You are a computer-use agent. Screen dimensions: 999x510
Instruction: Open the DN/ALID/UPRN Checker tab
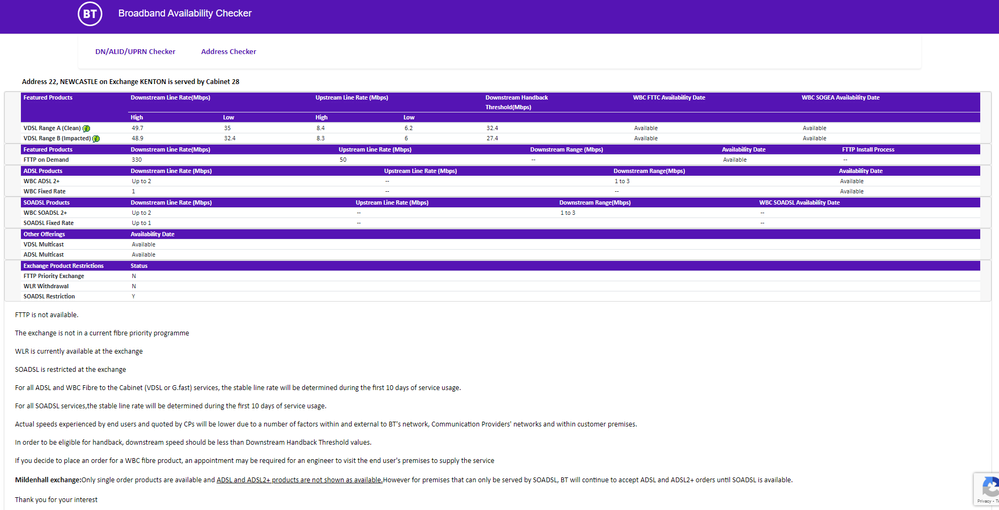pyautogui.click(x=135, y=51)
